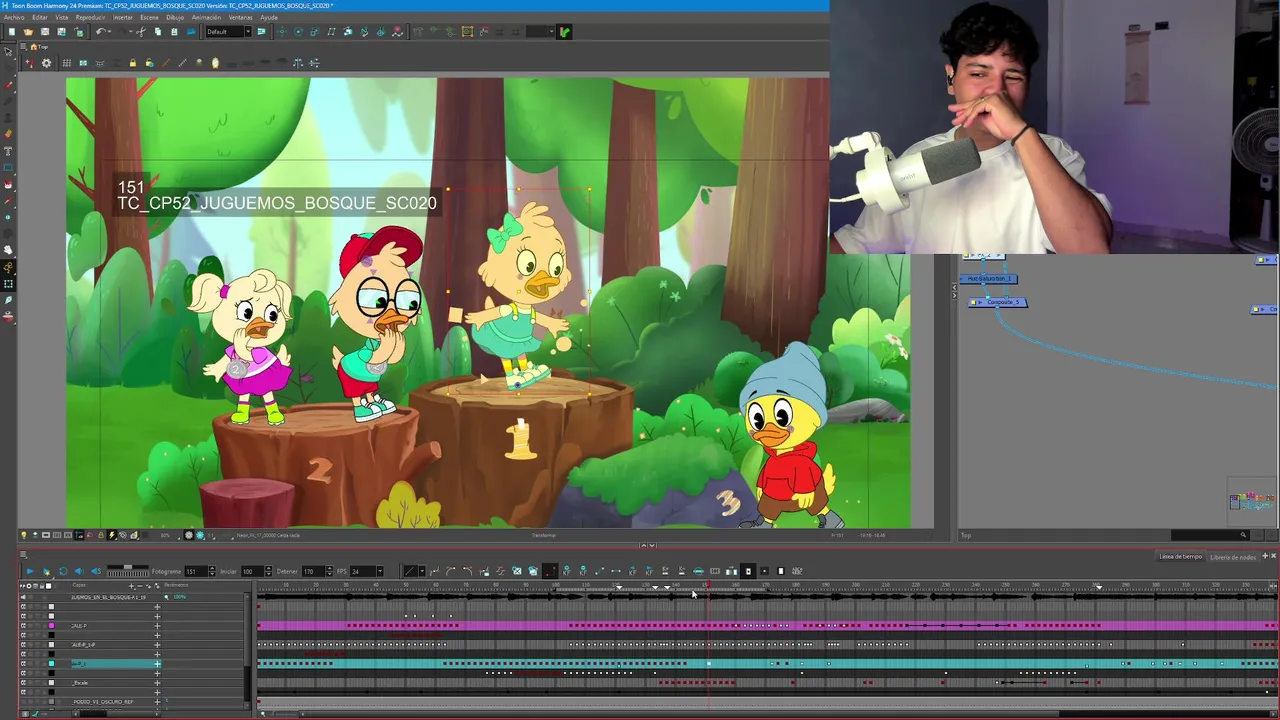Click the Detener stop frame field

313,571
